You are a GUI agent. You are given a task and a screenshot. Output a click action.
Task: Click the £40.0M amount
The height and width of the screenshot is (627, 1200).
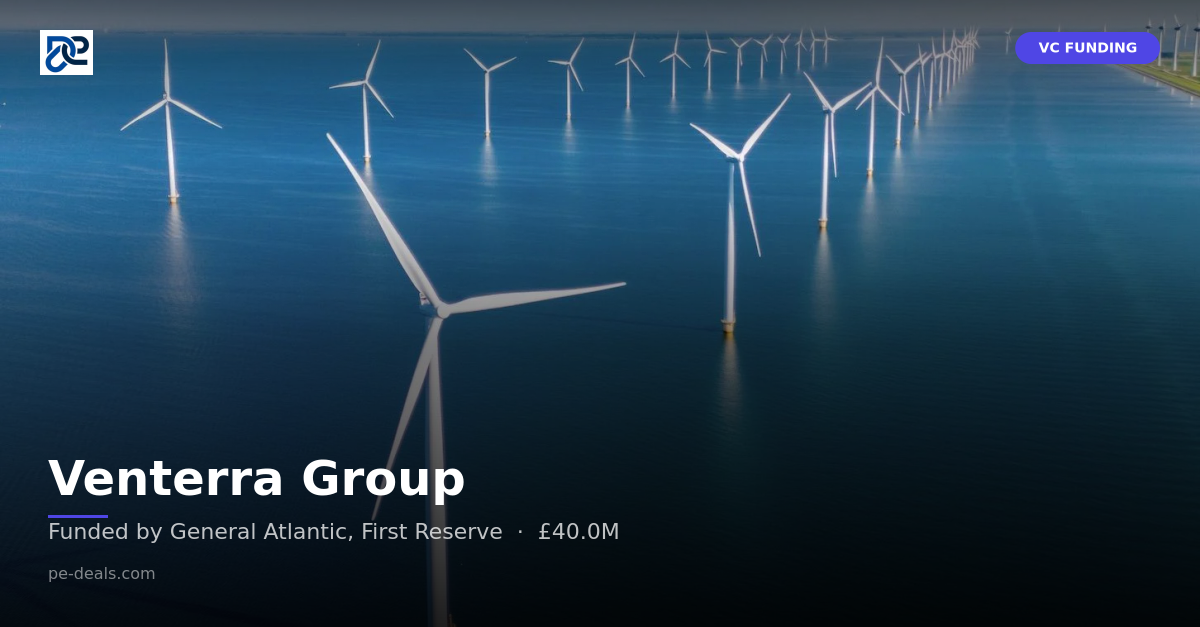pyautogui.click(x=578, y=532)
